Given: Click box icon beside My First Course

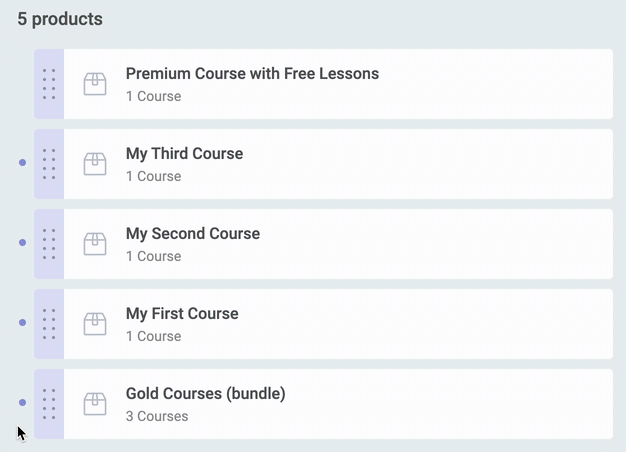Looking at the screenshot, I should pos(95,324).
